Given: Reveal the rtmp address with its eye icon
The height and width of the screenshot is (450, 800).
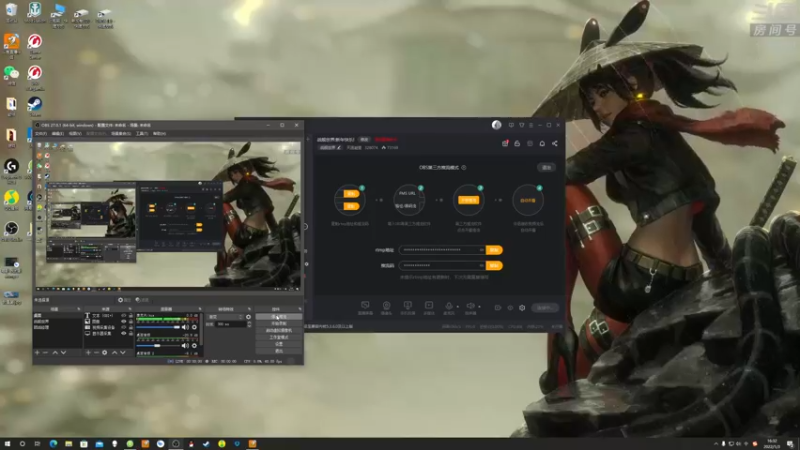Looking at the screenshot, I should click(481, 250).
